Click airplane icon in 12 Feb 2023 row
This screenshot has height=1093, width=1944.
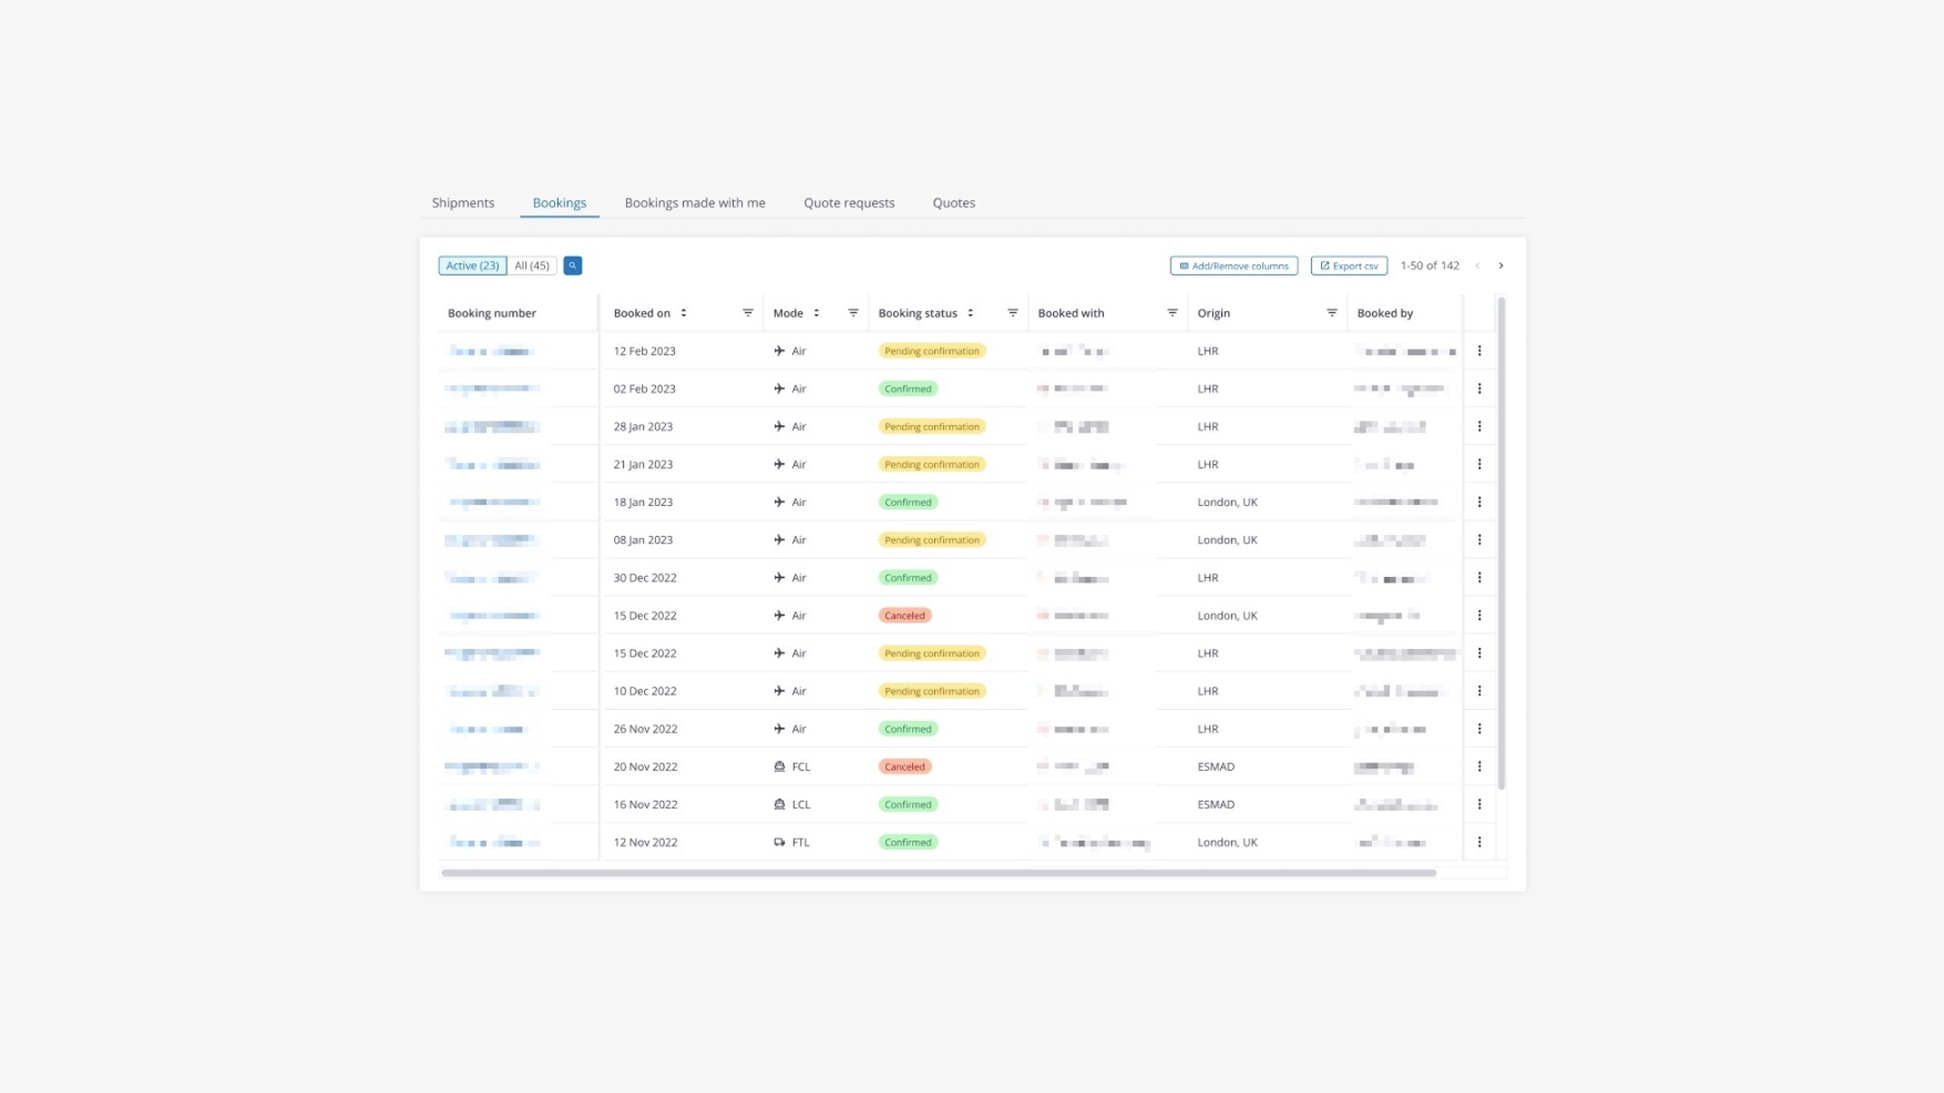(779, 351)
